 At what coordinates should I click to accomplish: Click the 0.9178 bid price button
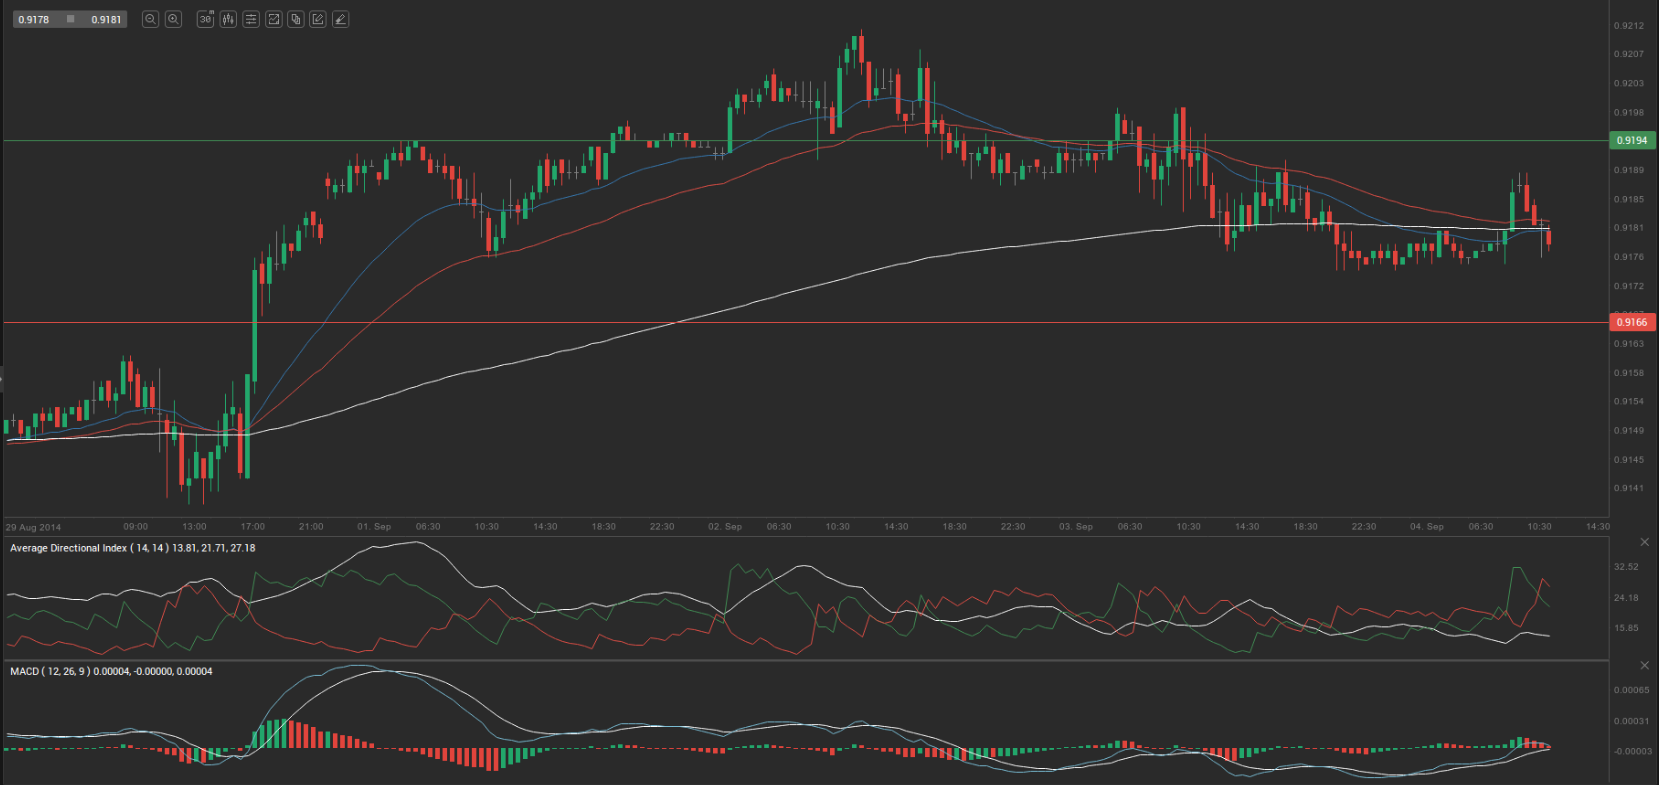tap(33, 19)
